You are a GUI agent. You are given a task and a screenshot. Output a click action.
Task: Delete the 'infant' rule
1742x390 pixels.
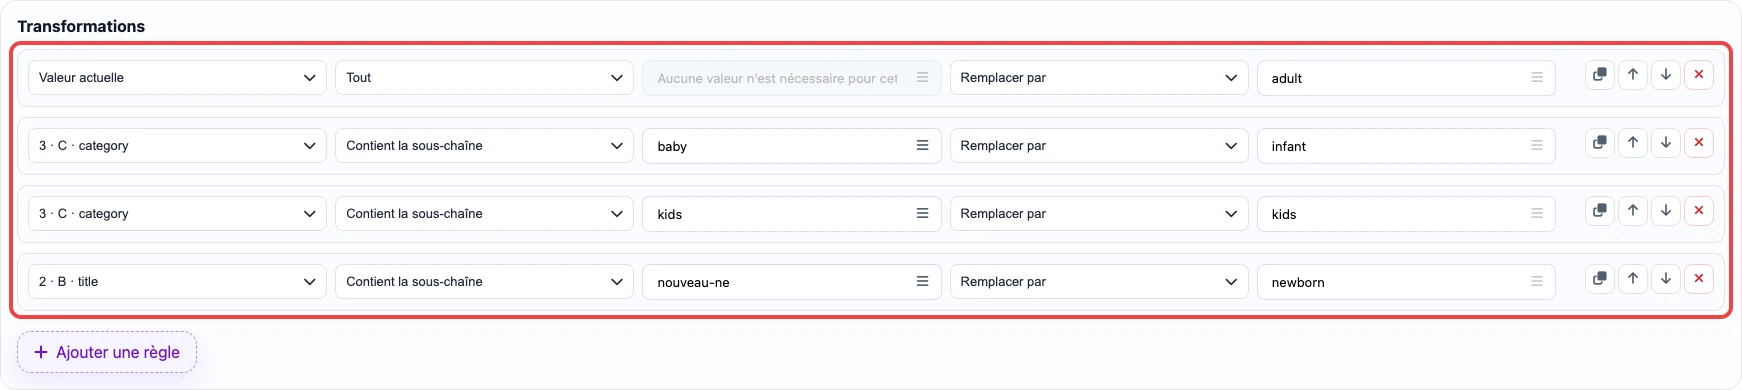[1699, 143]
